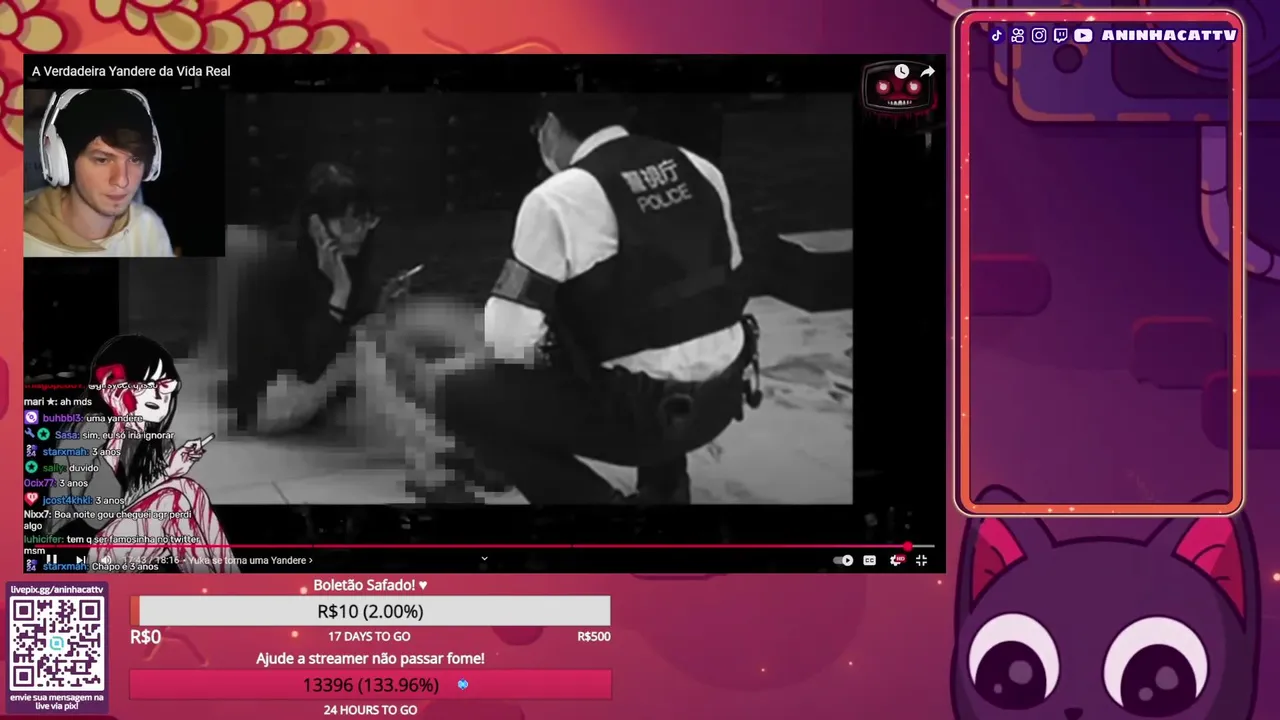Click the R$500 goal amount
The height and width of the screenshot is (720, 1280).
tap(593, 636)
